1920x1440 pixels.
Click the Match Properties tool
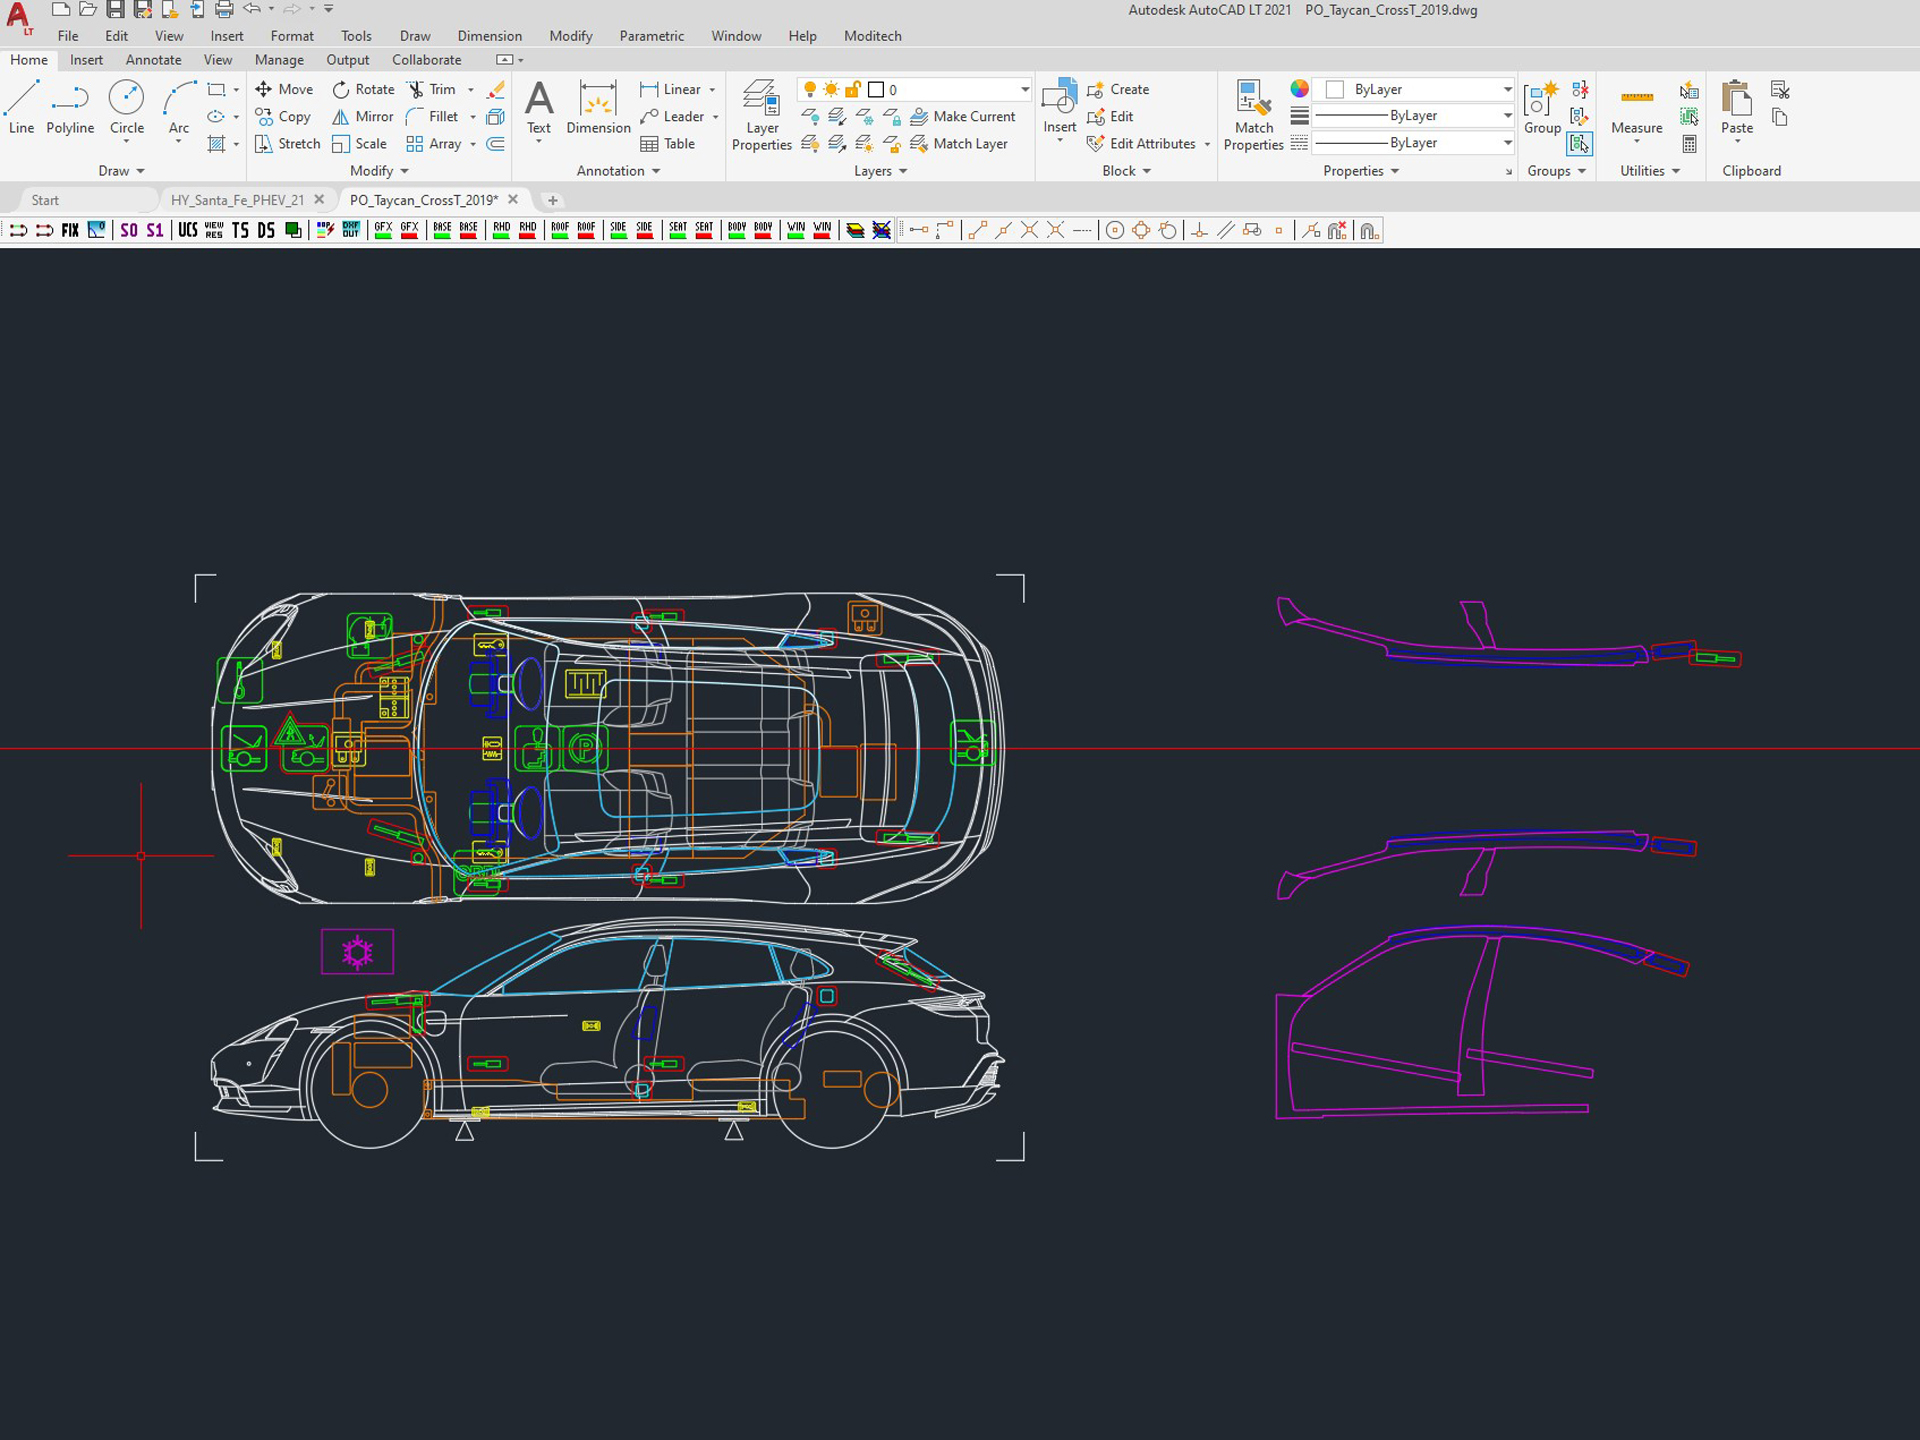pyautogui.click(x=1253, y=115)
